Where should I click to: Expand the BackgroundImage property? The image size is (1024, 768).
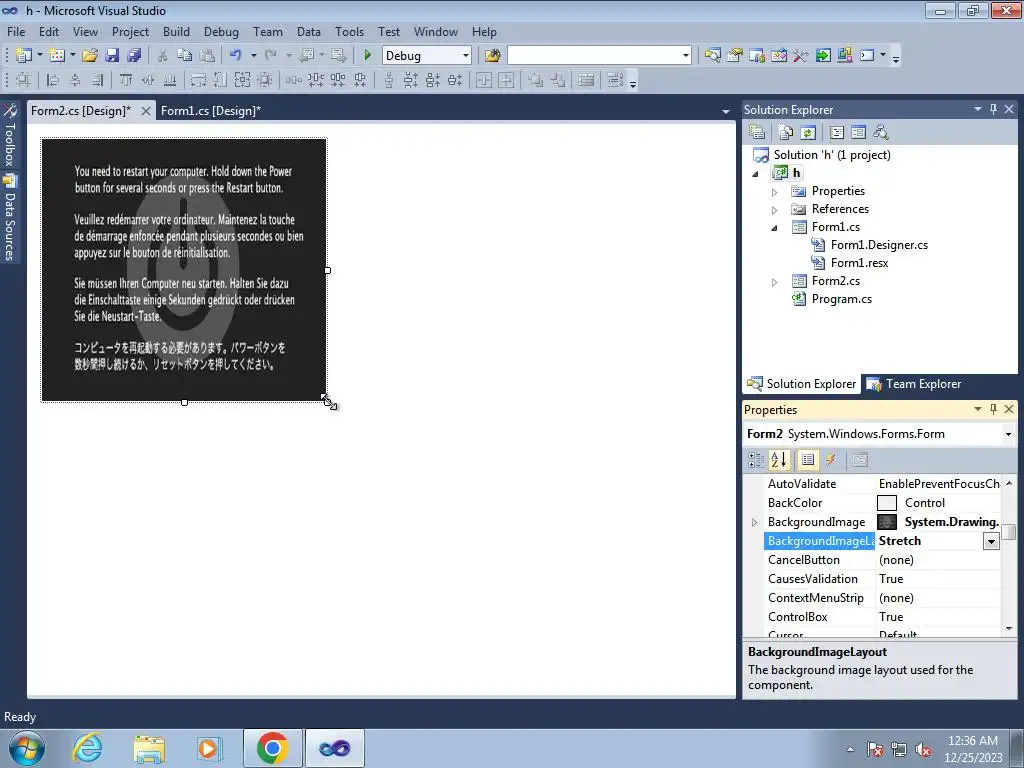(x=754, y=522)
